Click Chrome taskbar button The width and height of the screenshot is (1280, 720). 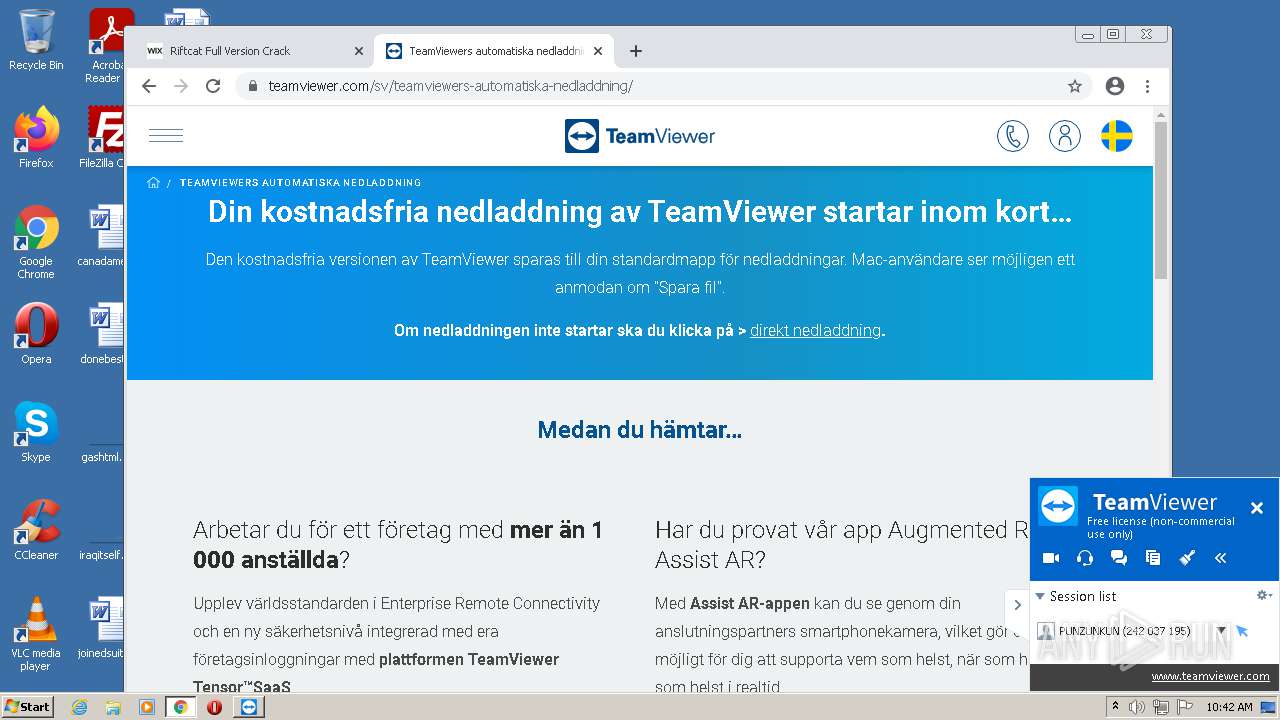pos(181,707)
